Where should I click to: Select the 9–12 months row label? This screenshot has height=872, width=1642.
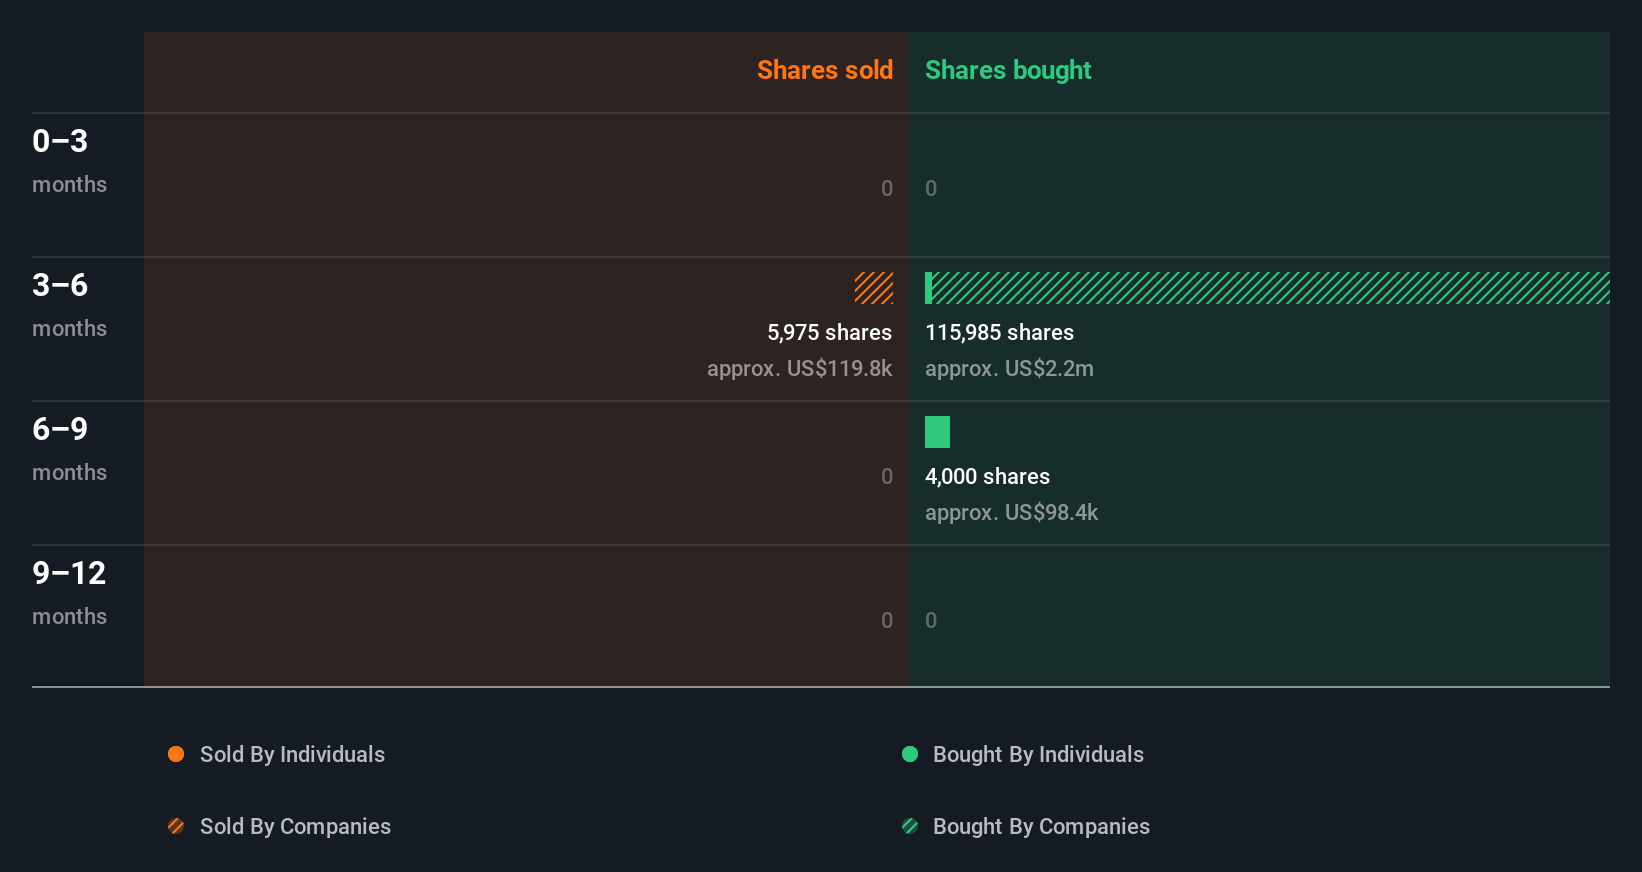(69, 592)
